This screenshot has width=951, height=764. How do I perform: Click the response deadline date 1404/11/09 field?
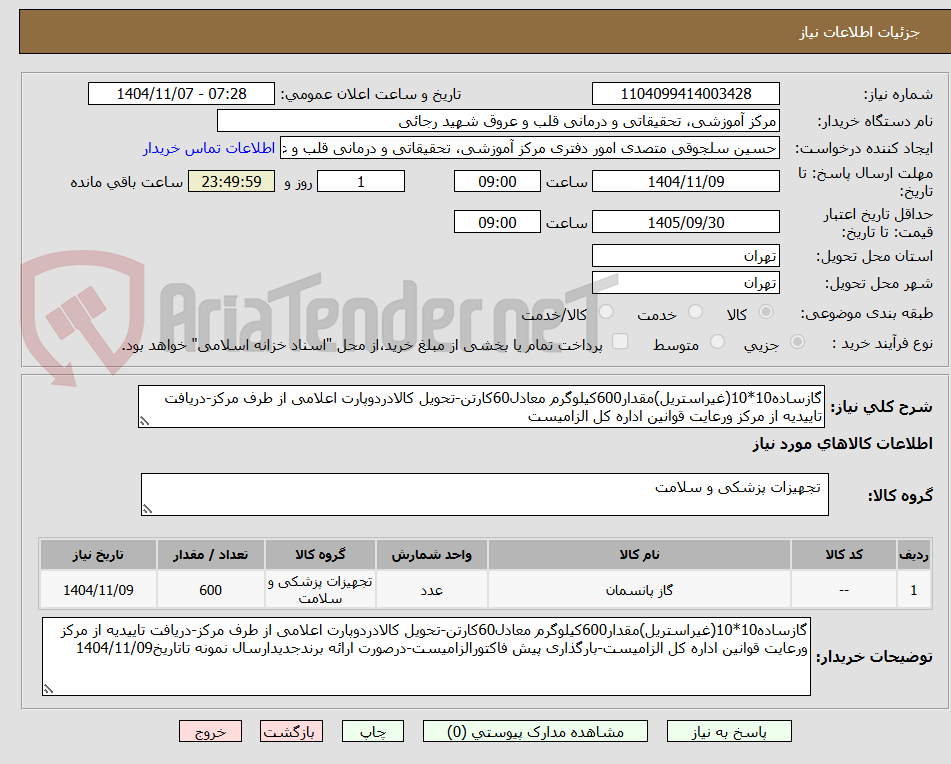point(685,181)
